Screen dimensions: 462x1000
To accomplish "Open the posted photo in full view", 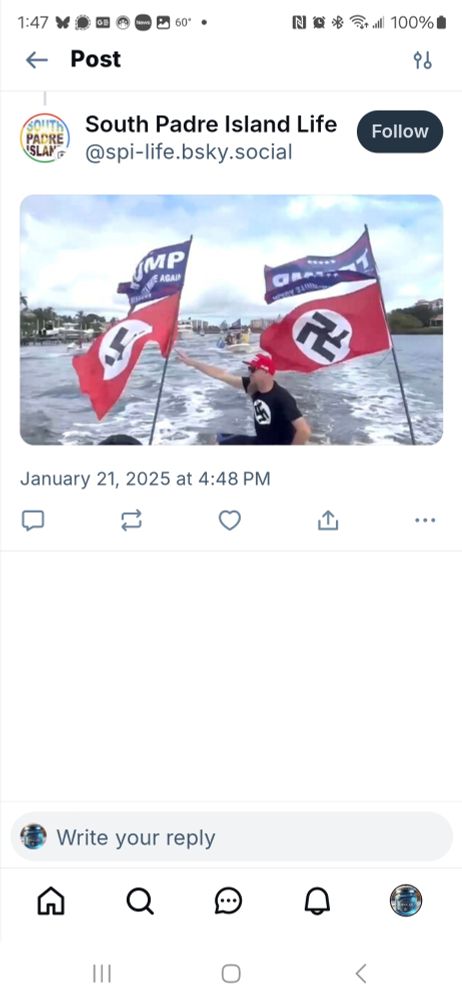I will pyautogui.click(x=231, y=320).
